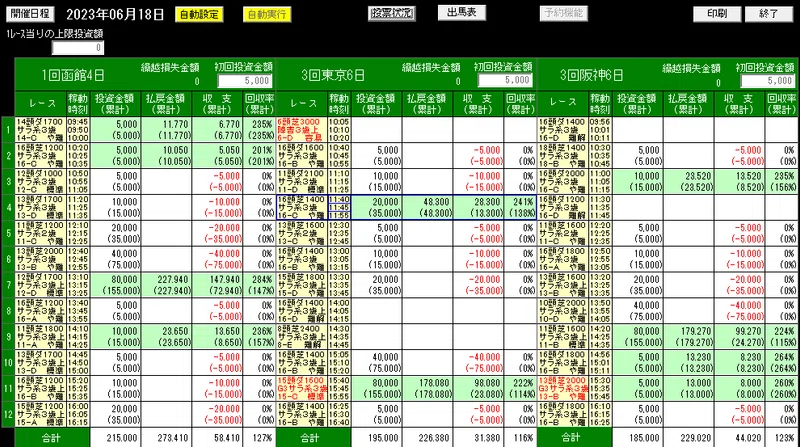Image resolution: width=800 pixels, height=447 pixels.
Task: Select the 1回函館4日 venue header
Action: 73,76
